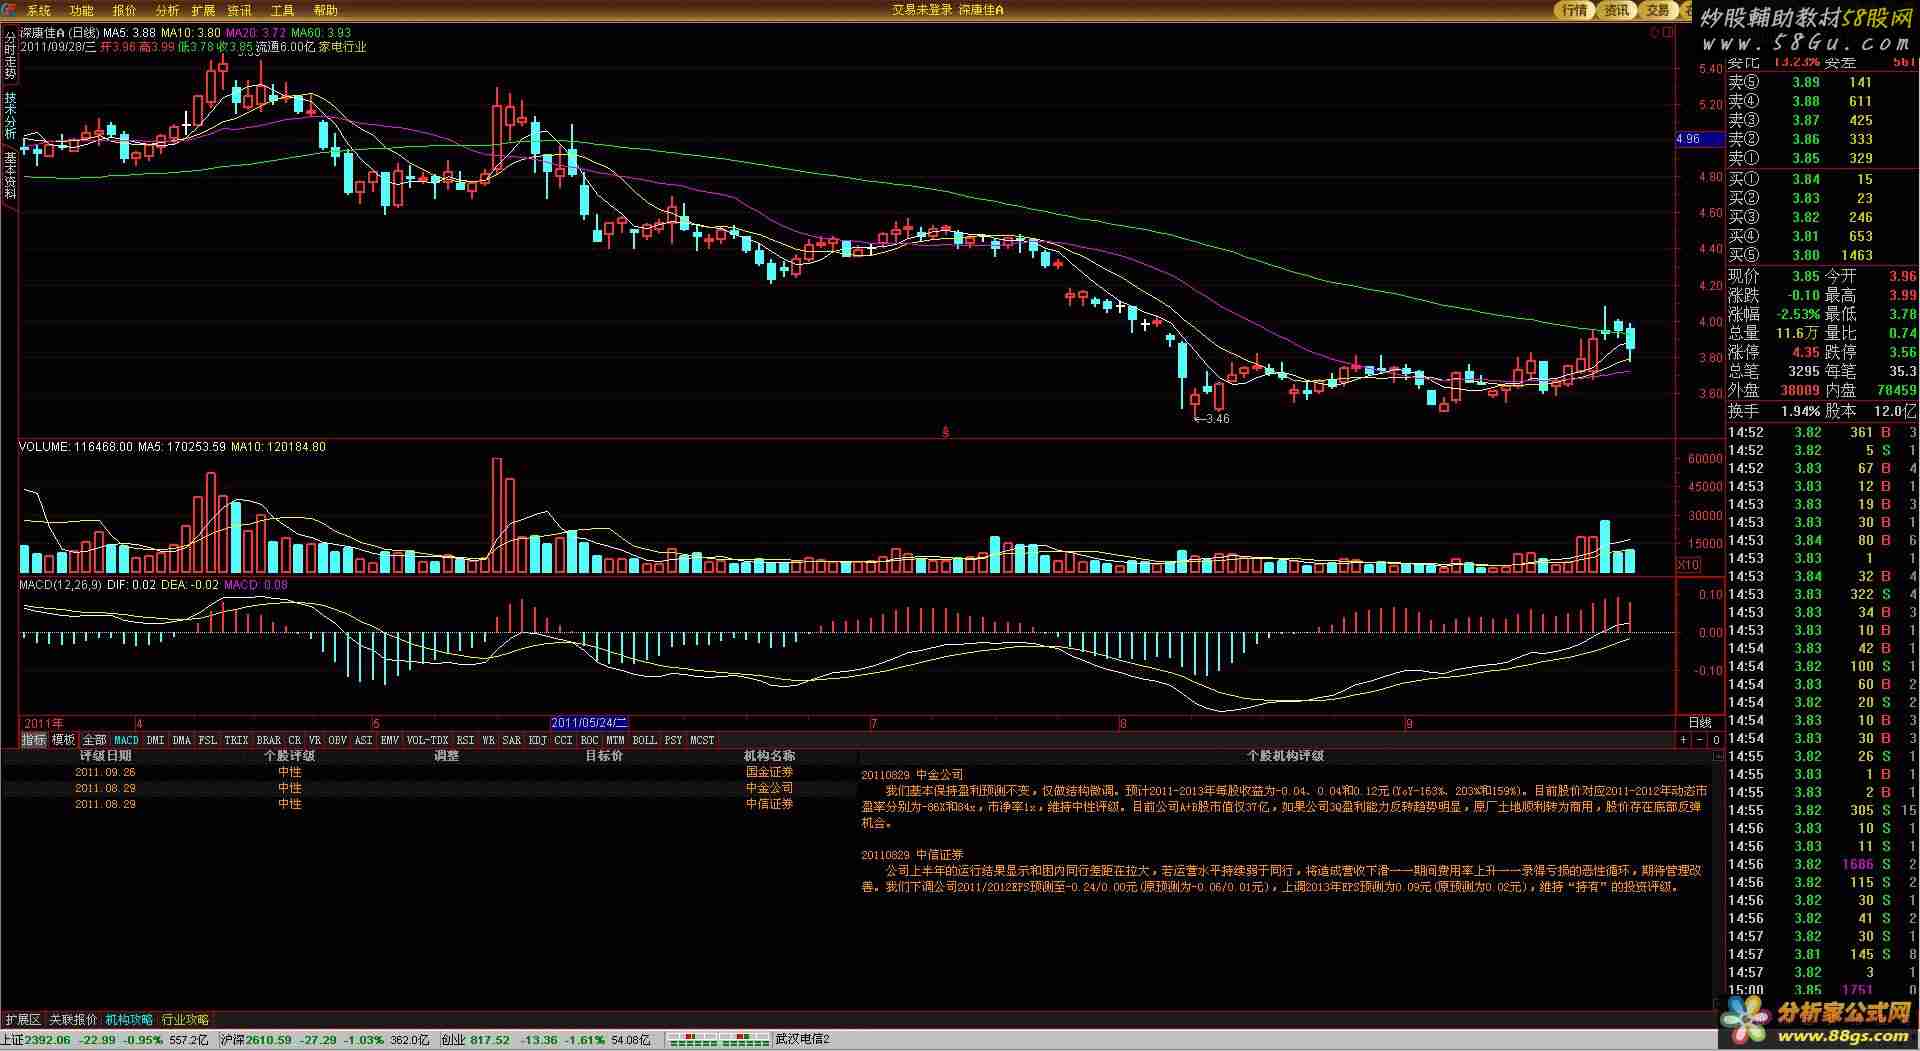Select the TRIX indicator

[x=236, y=740]
